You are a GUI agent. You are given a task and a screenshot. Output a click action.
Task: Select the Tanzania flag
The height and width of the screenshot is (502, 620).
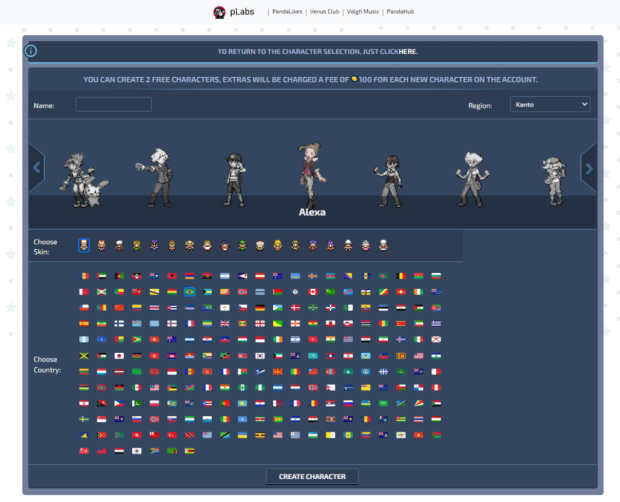225,435
